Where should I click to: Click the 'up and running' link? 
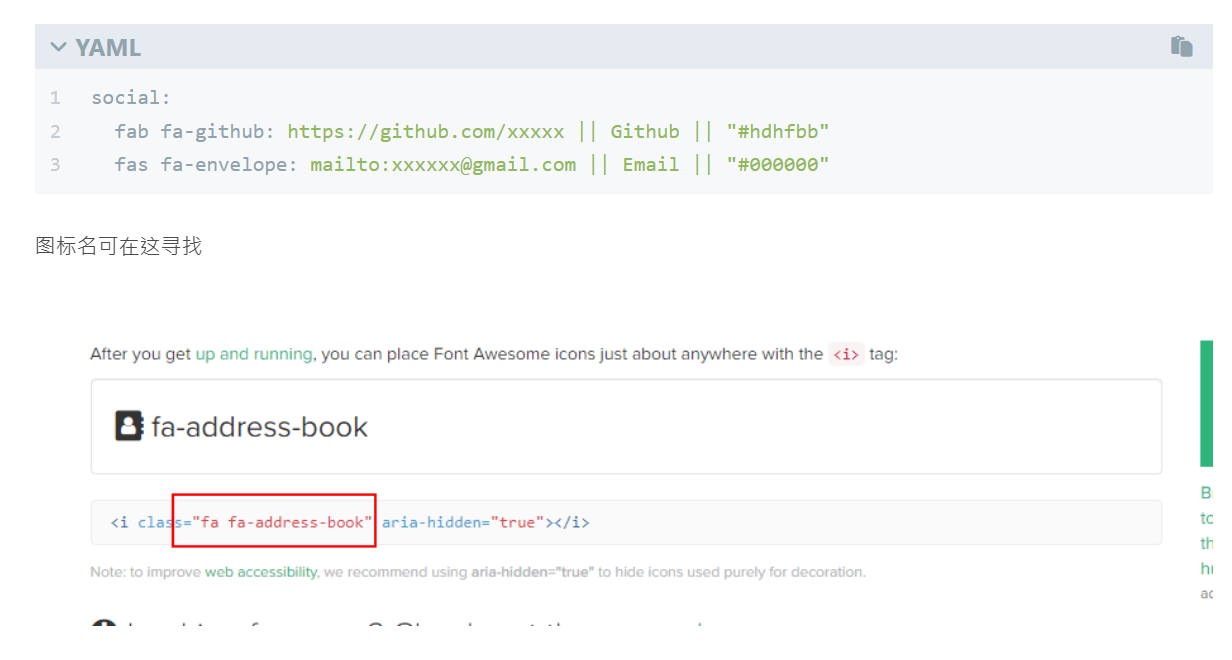tap(253, 354)
